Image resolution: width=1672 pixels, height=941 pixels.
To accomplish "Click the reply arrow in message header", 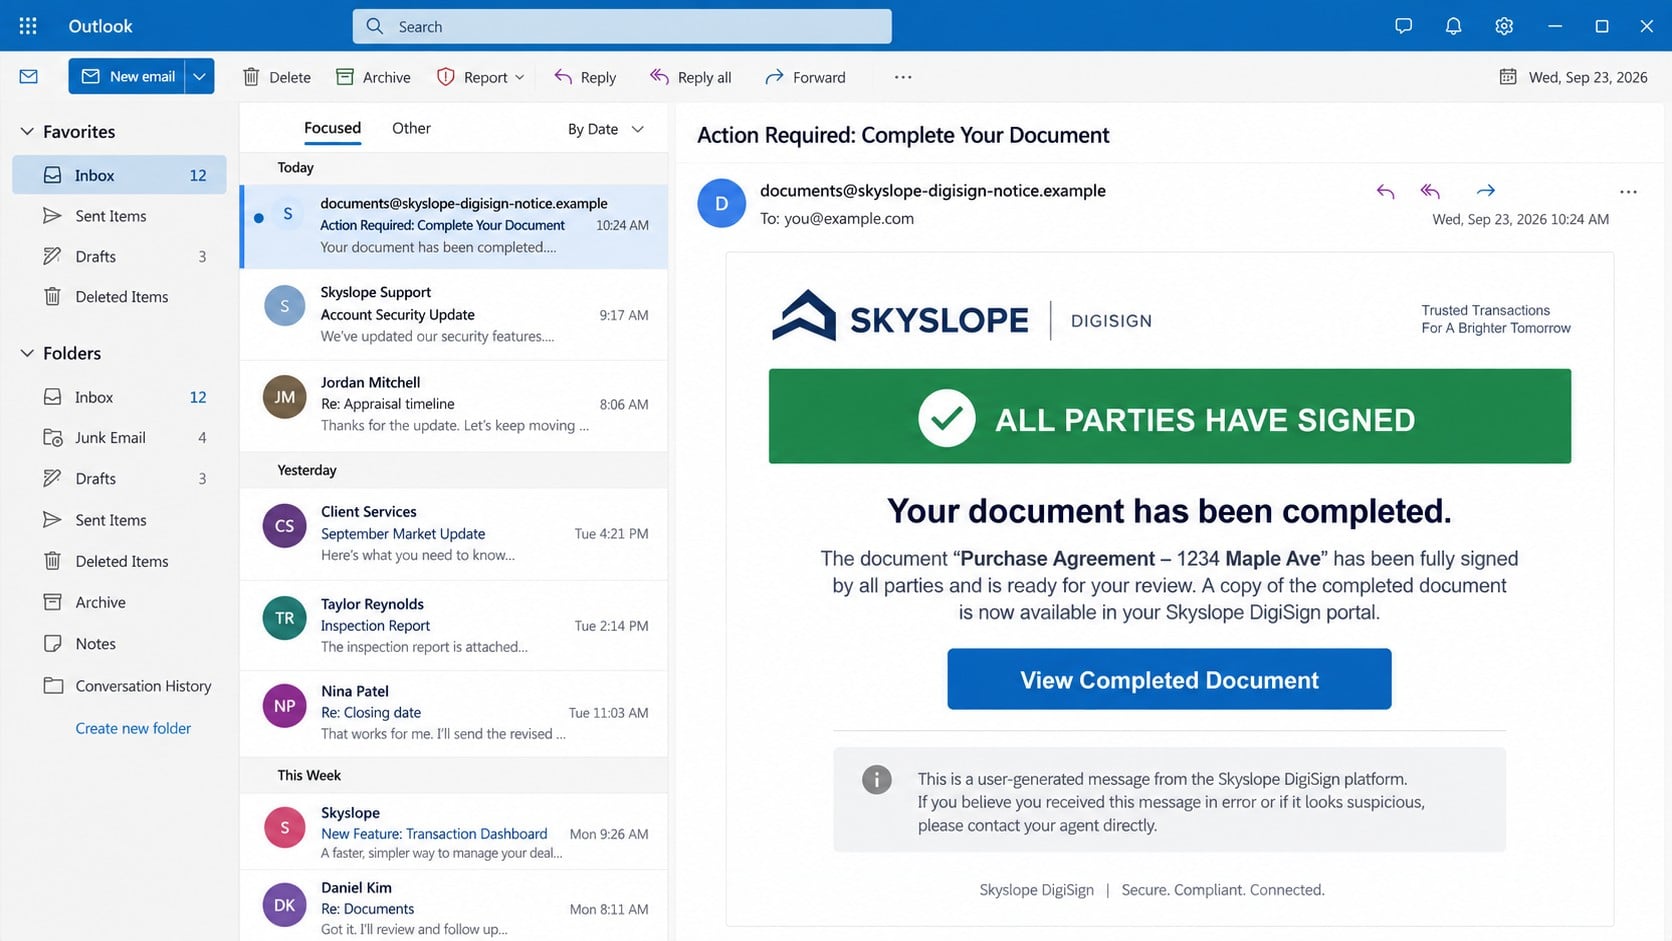I will pos(1385,191).
